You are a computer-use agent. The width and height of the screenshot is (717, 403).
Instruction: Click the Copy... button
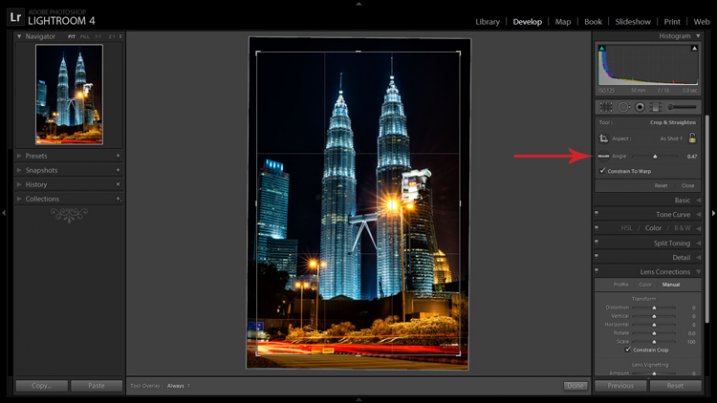(41, 385)
